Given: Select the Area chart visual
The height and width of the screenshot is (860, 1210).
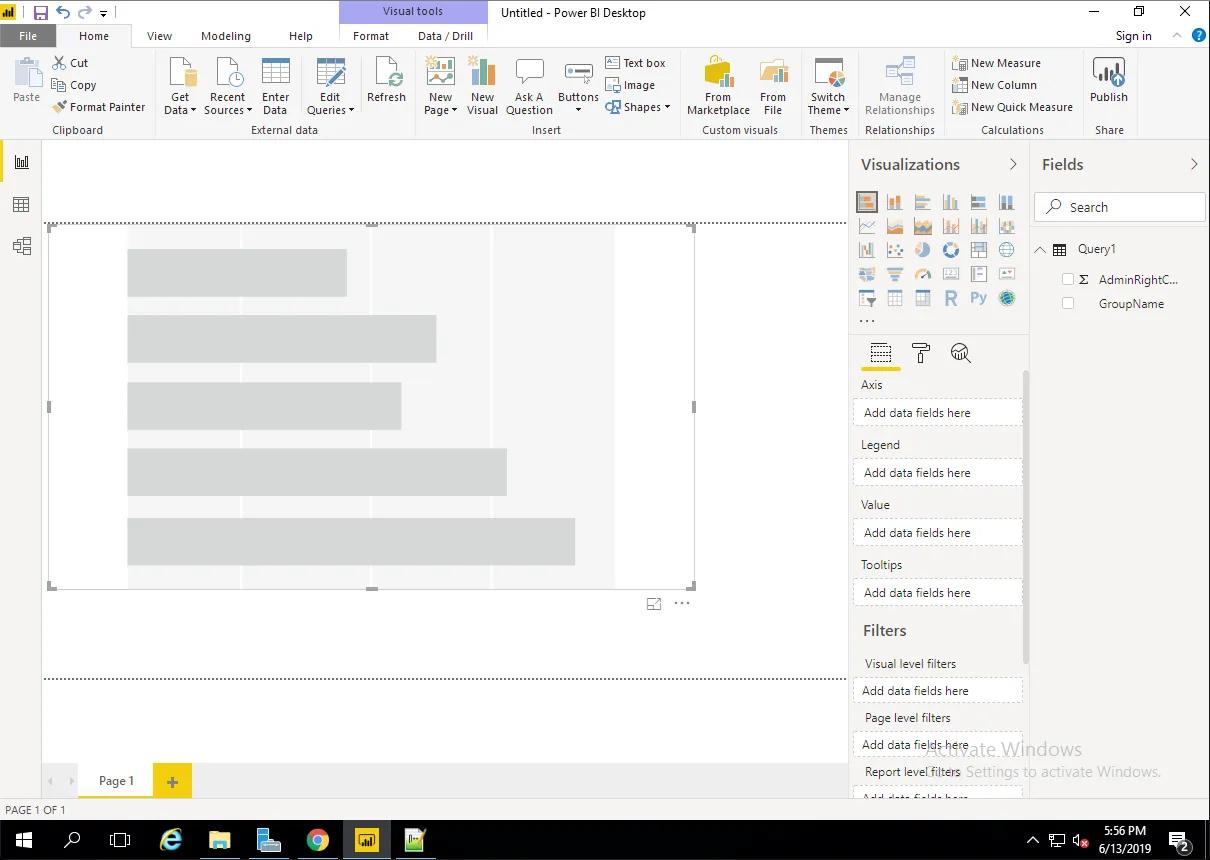Looking at the screenshot, I should pyautogui.click(x=895, y=226).
